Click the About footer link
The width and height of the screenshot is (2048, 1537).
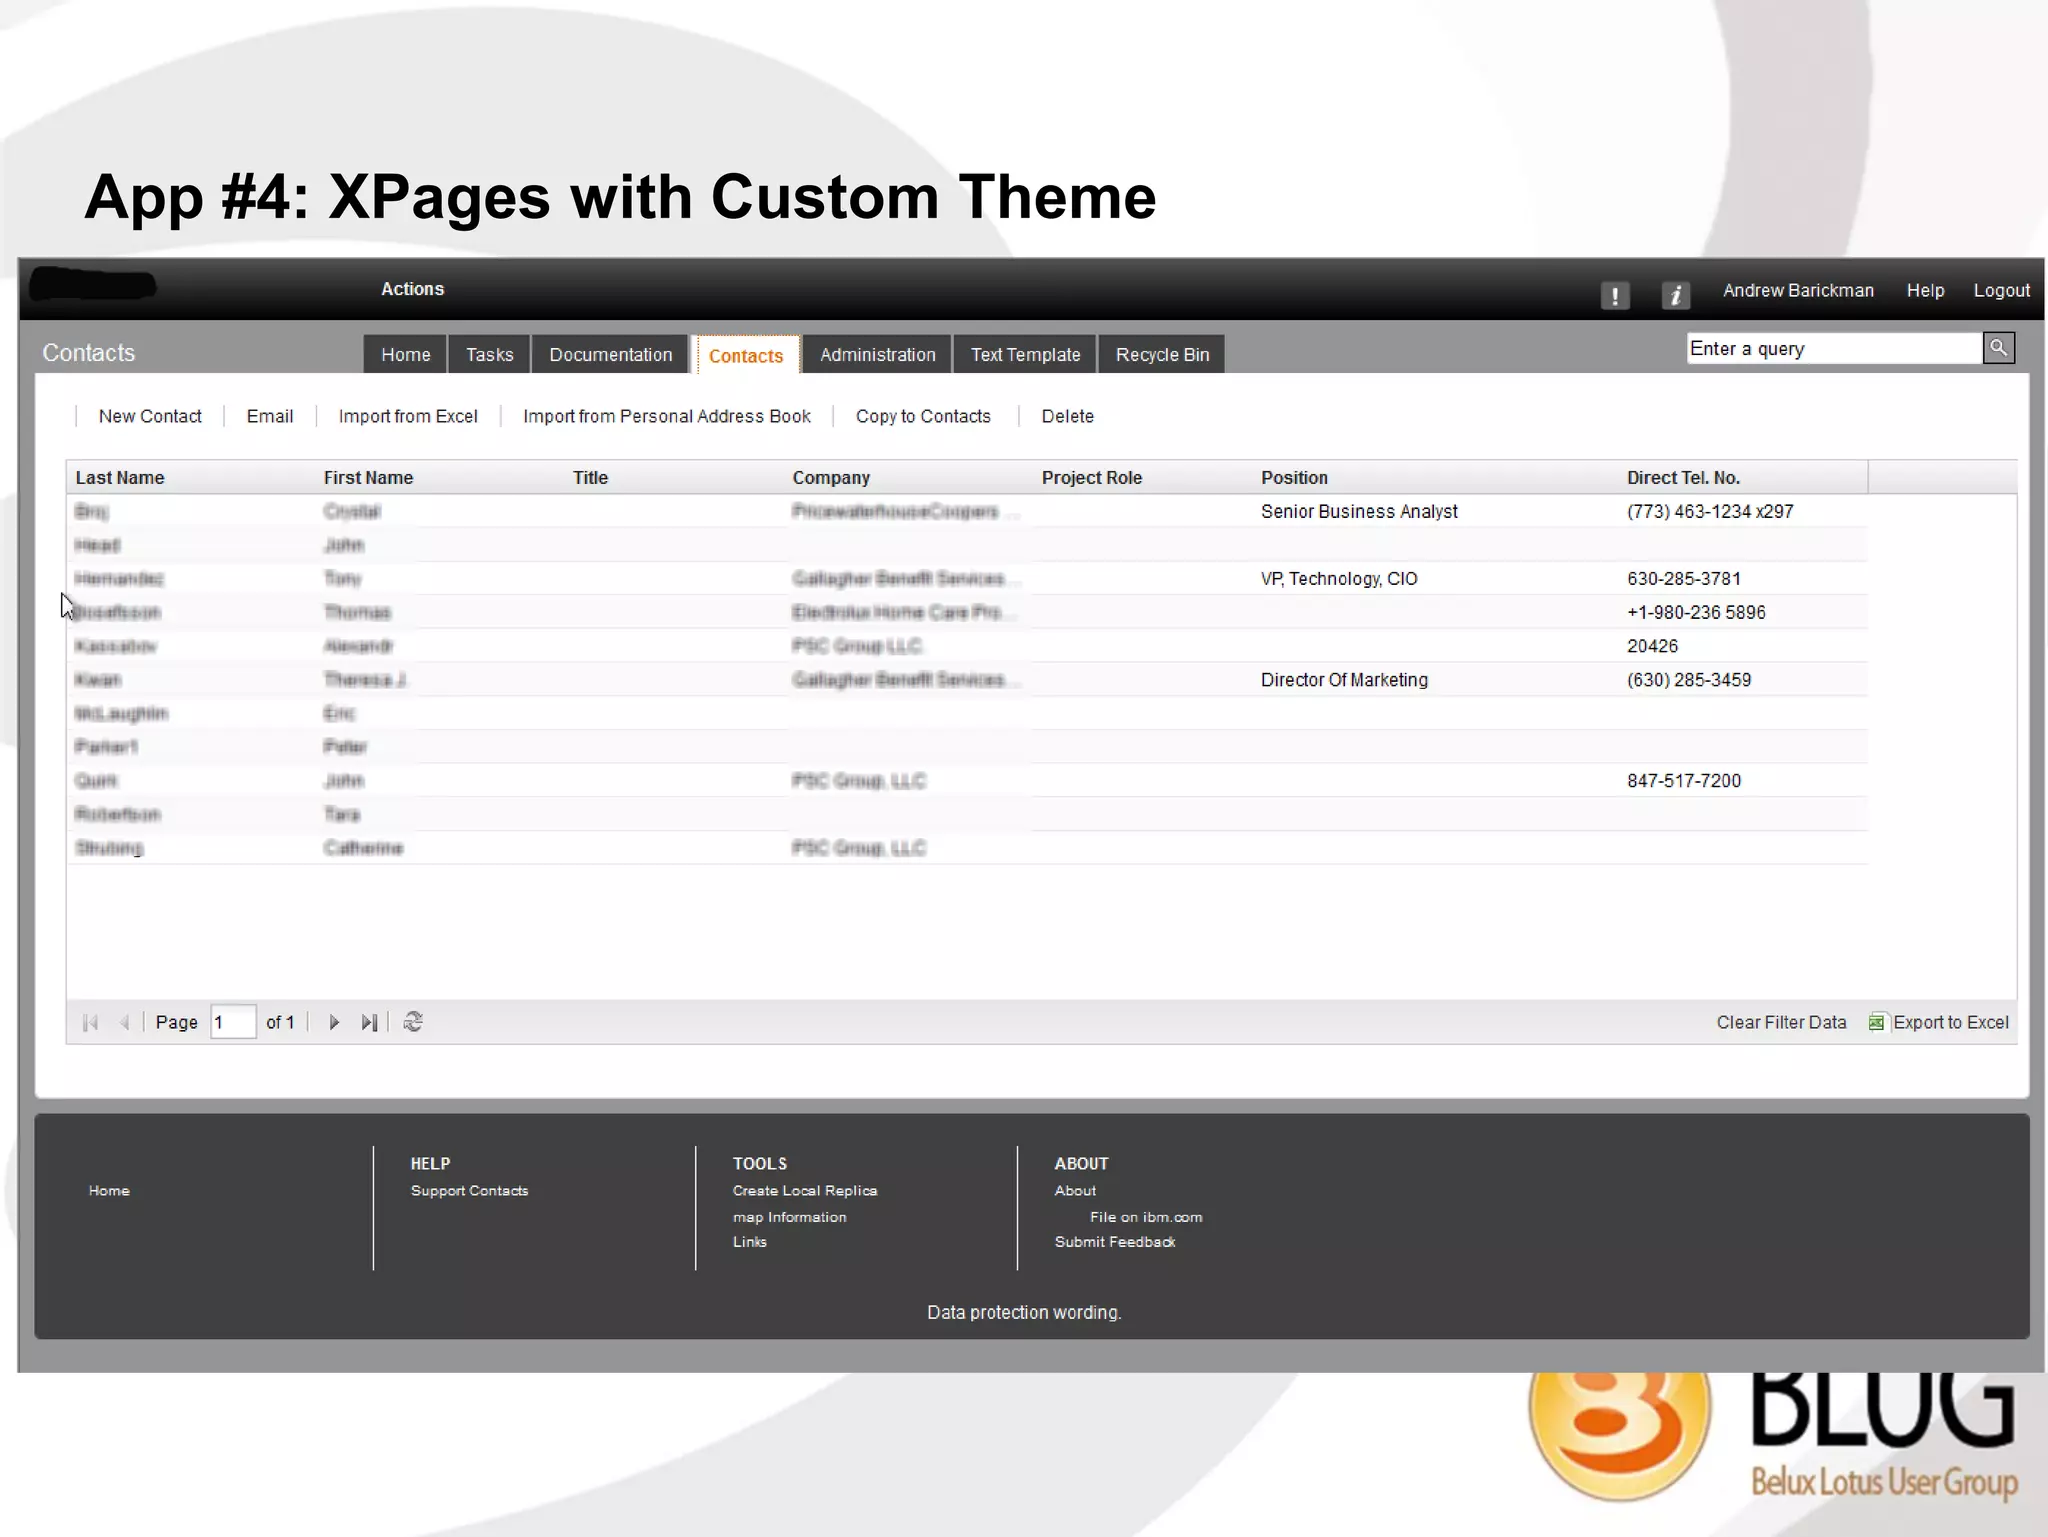1075,1191
